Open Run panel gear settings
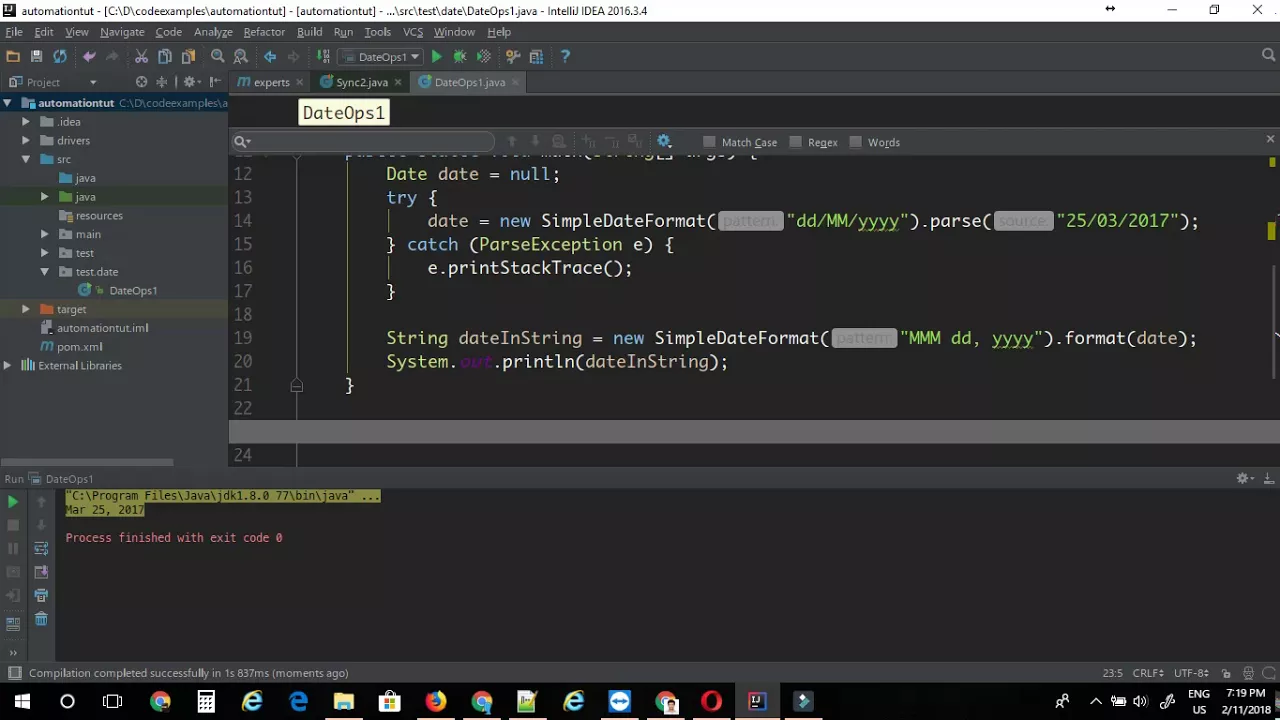This screenshot has width=1280, height=720. coord(1243,479)
